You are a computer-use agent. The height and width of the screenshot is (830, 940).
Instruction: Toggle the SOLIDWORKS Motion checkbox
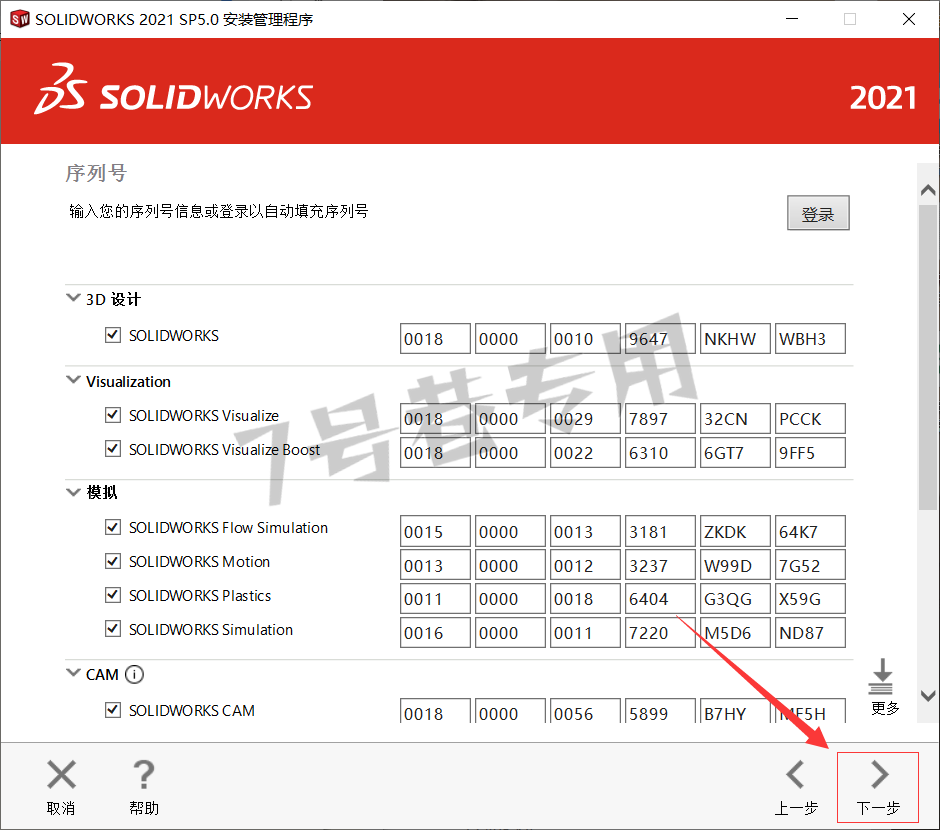pyautogui.click(x=113, y=562)
